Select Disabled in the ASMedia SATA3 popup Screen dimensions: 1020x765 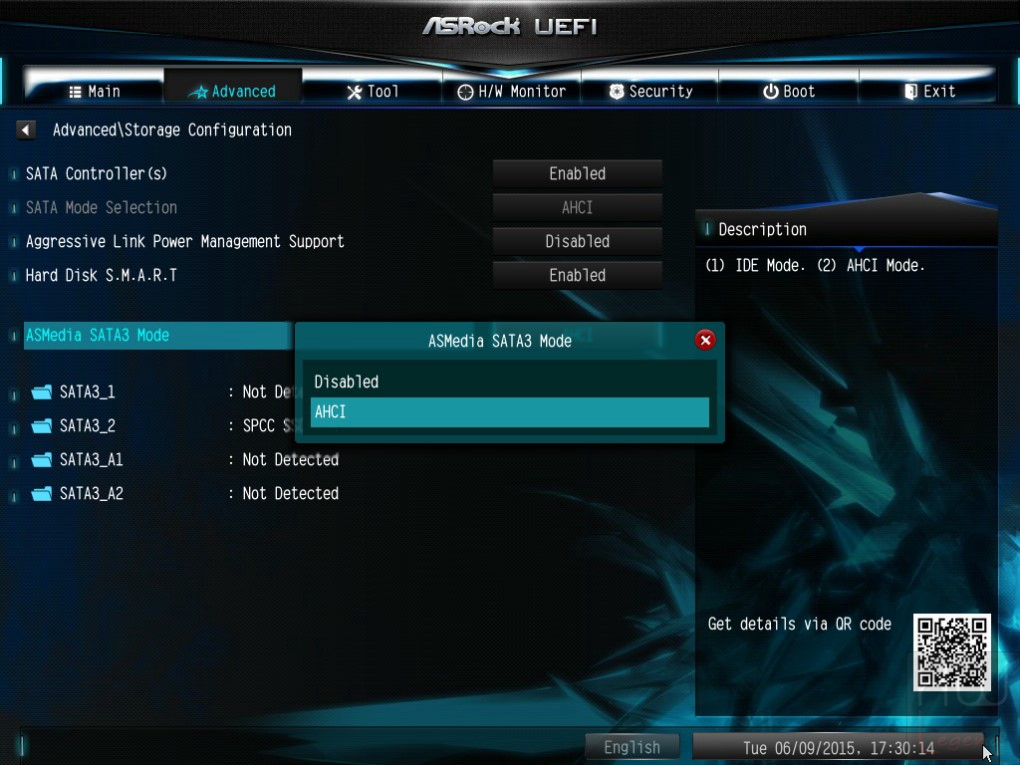[509, 382]
